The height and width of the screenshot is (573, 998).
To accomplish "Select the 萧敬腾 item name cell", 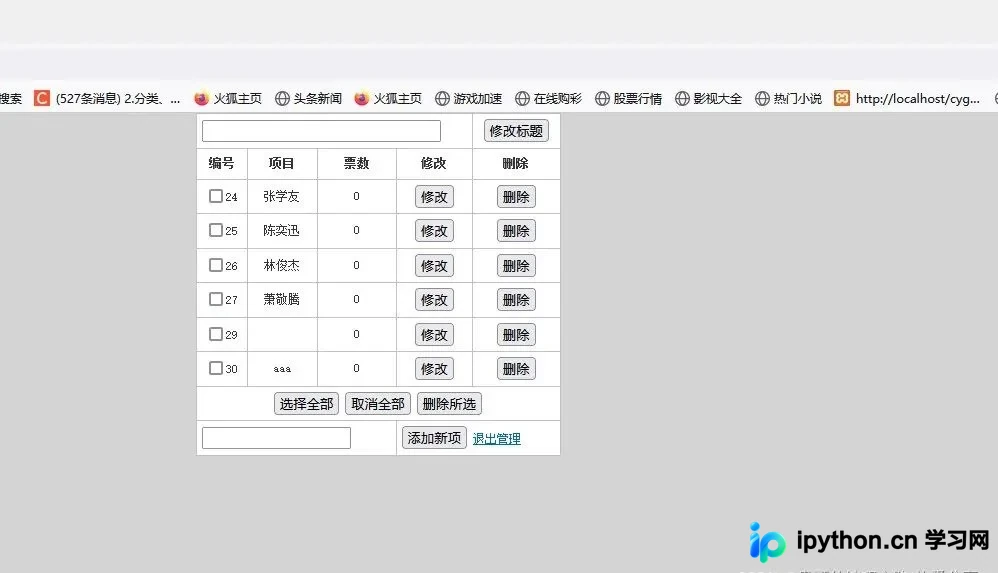I will click(281, 299).
